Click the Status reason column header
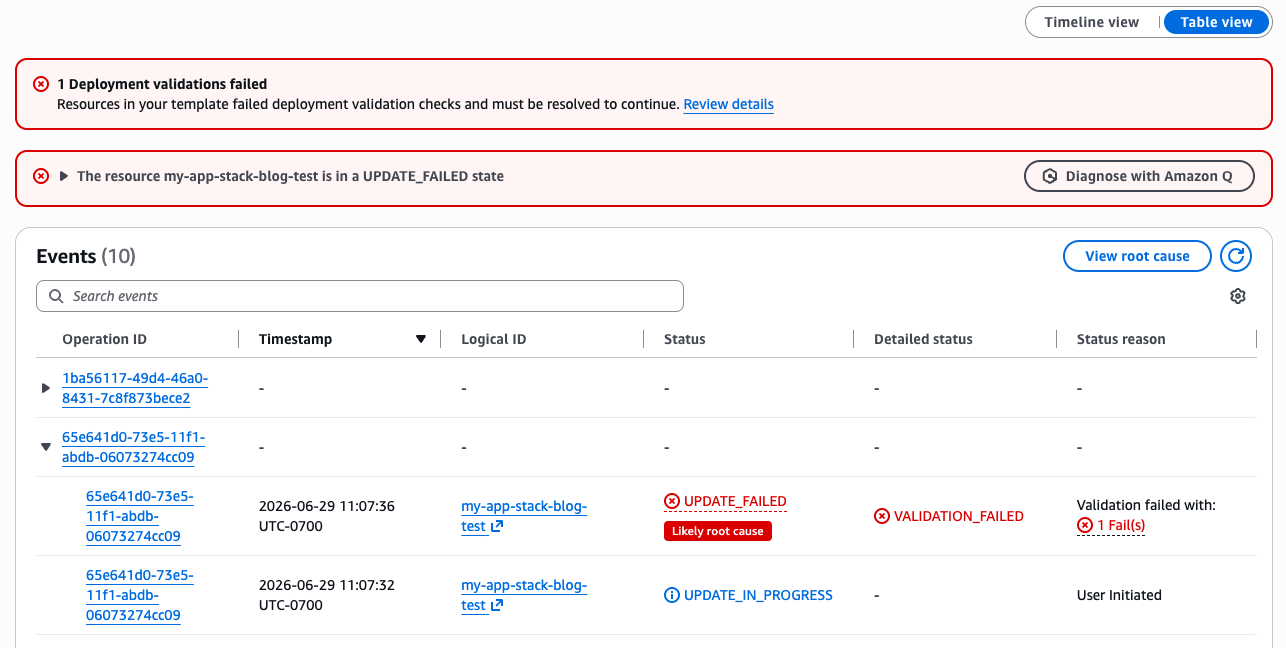Screen dimensions: 1286x648 tap(1121, 339)
